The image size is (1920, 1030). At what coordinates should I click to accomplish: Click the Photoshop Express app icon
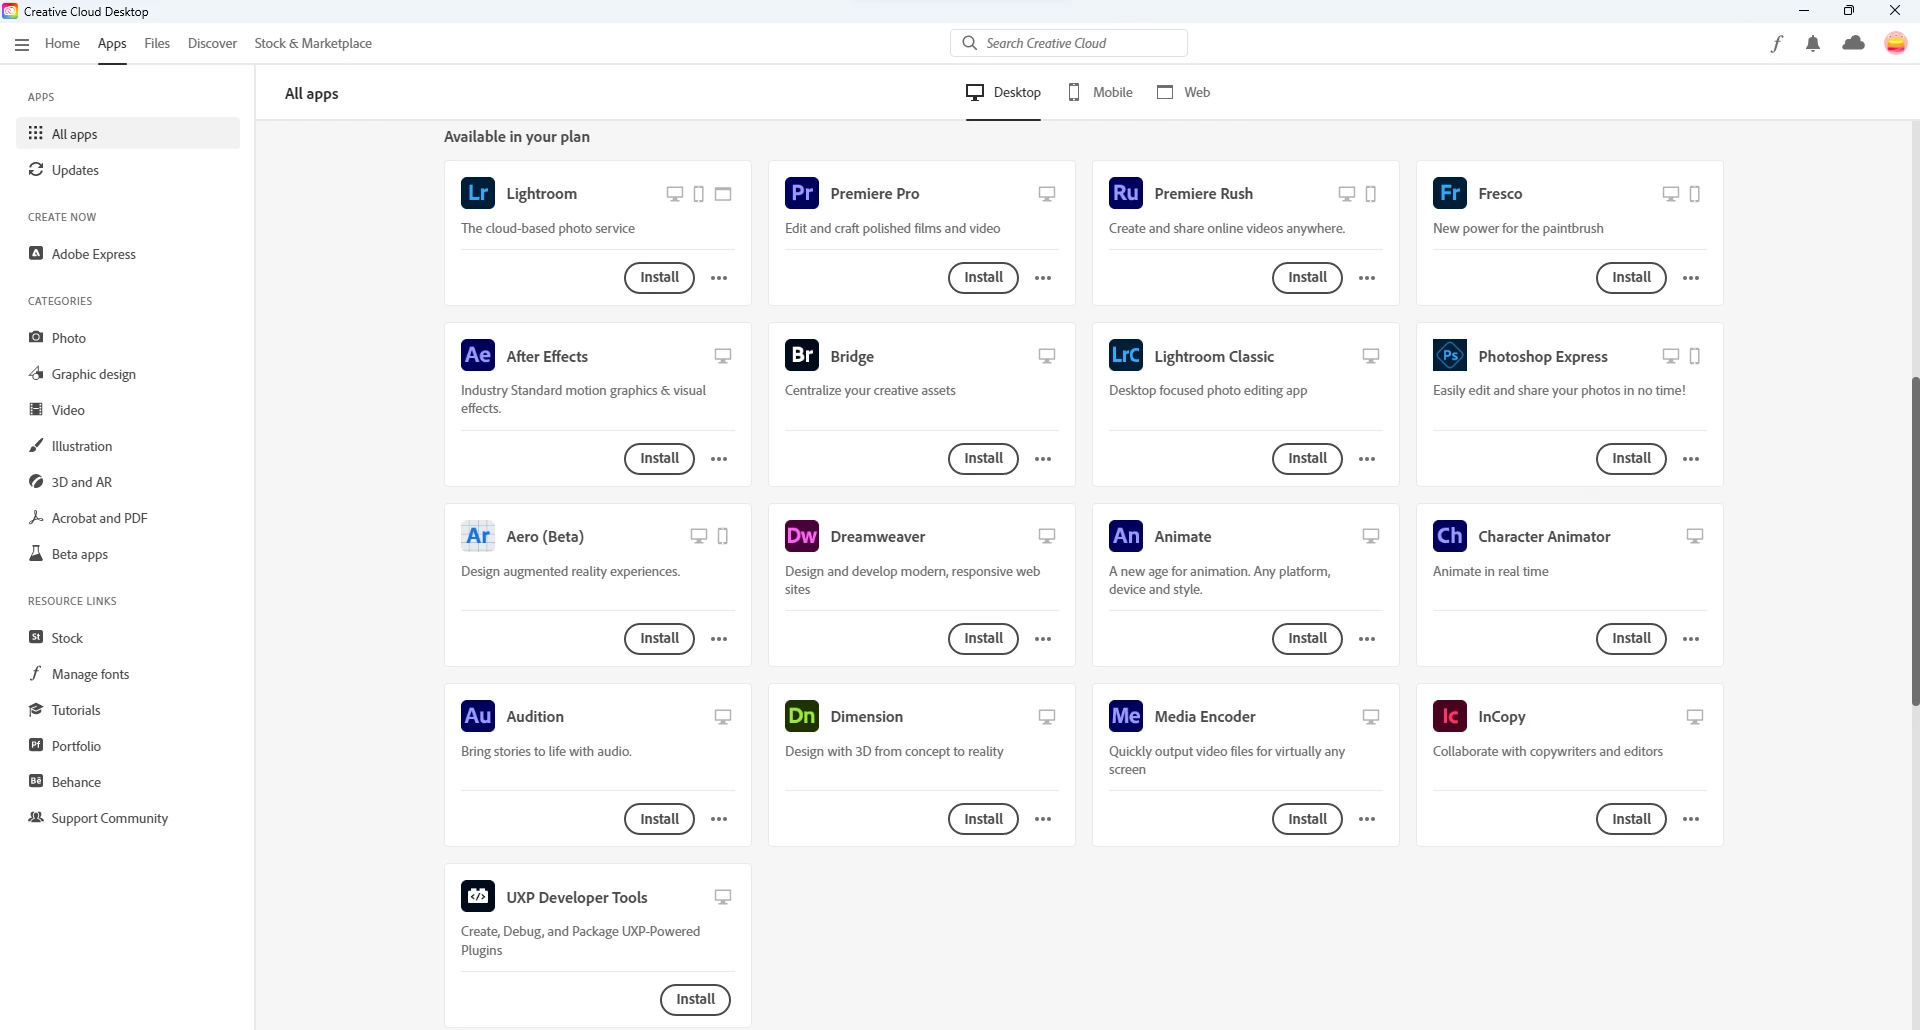point(1450,355)
